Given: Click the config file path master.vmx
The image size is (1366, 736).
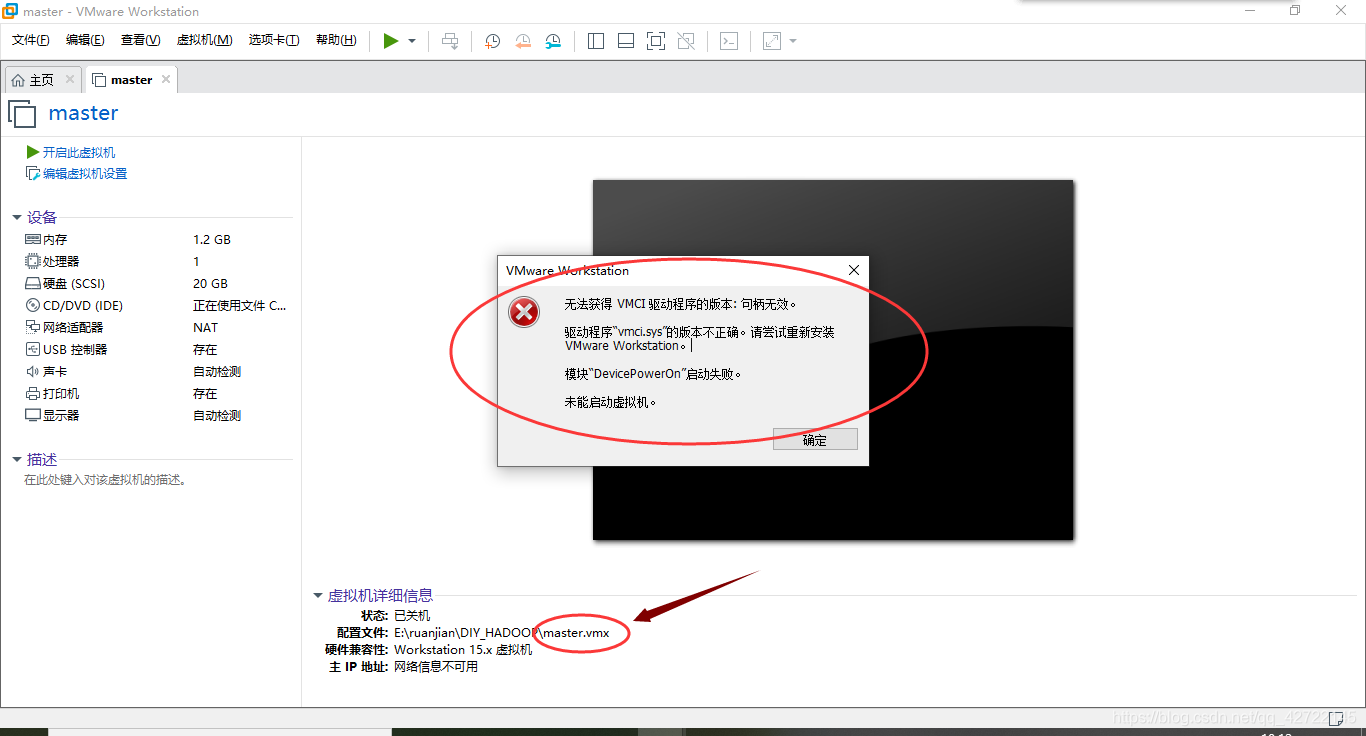Looking at the screenshot, I should coord(502,633).
